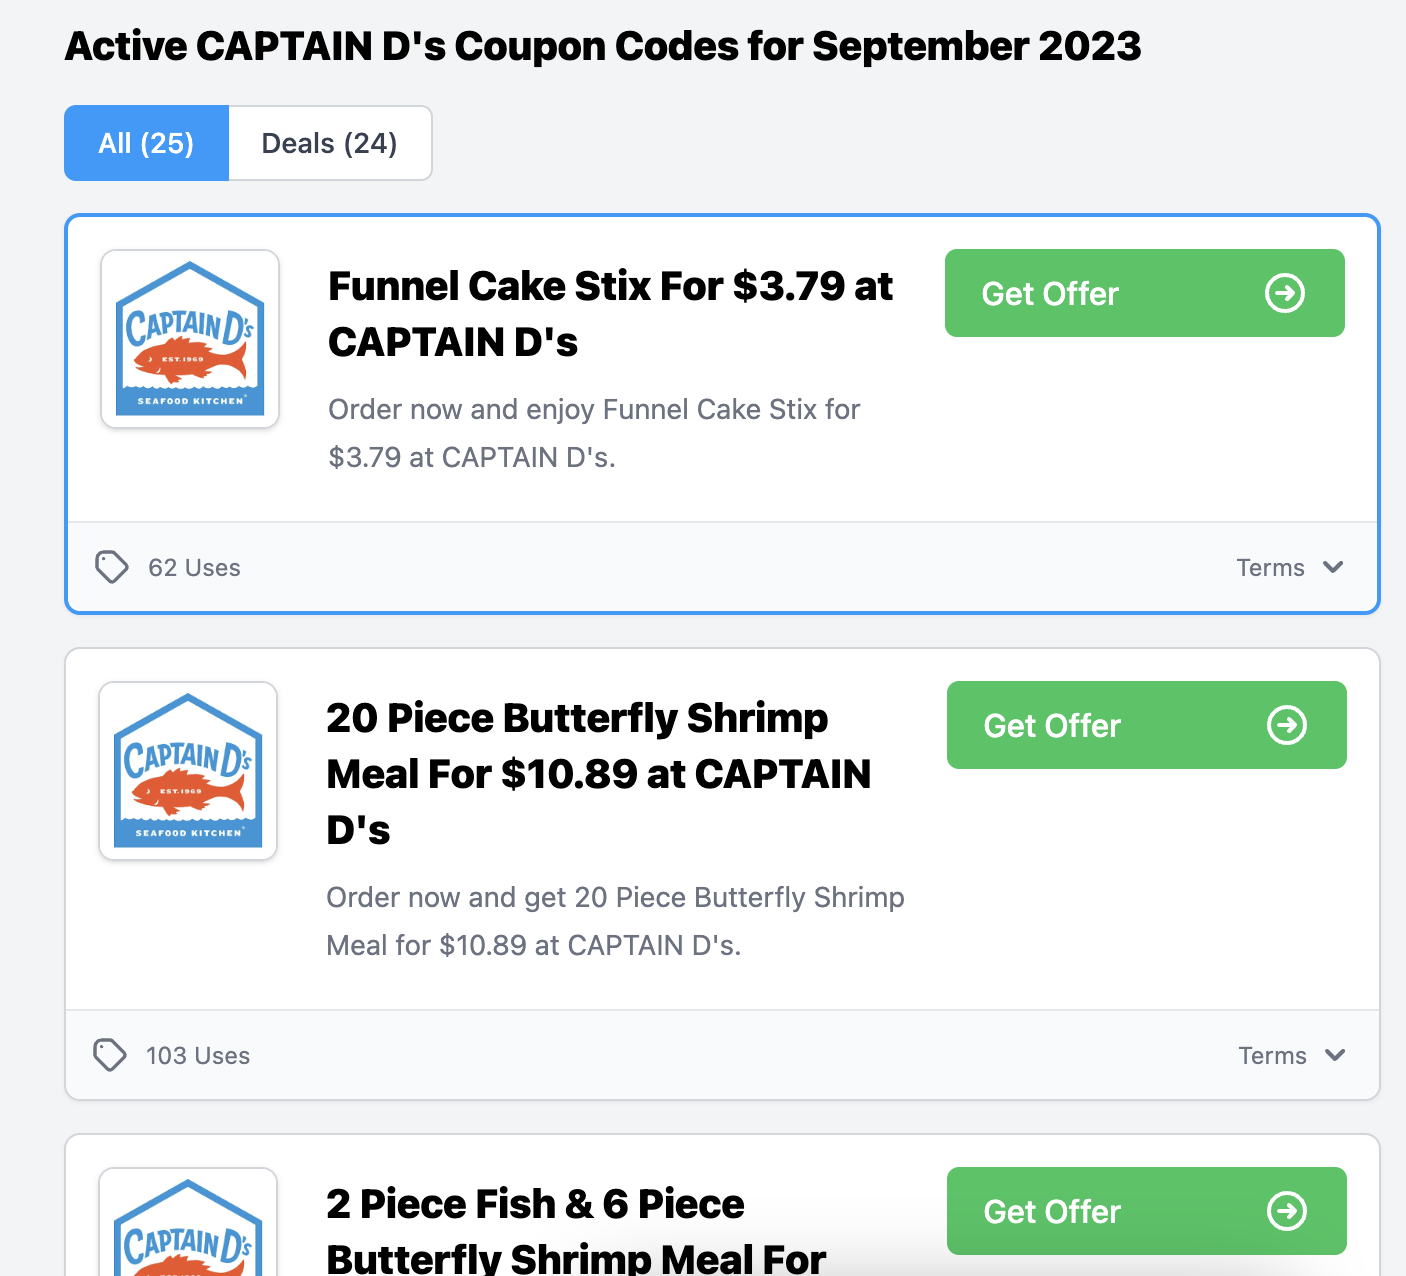Image resolution: width=1406 pixels, height=1276 pixels.
Task: Click arrow circle icon on 2 Piece Fish Get Offer
Action: click(1287, 1212)
